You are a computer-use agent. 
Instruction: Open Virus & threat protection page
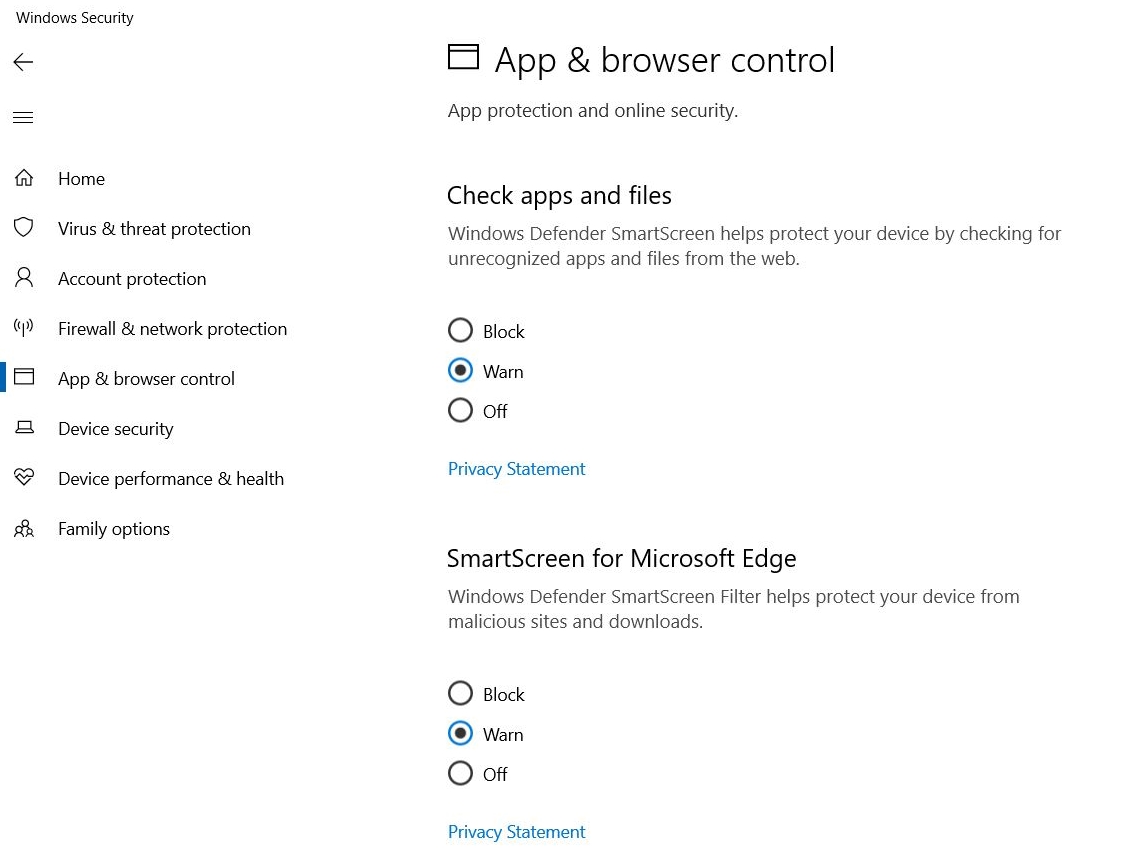pos(154,229)
